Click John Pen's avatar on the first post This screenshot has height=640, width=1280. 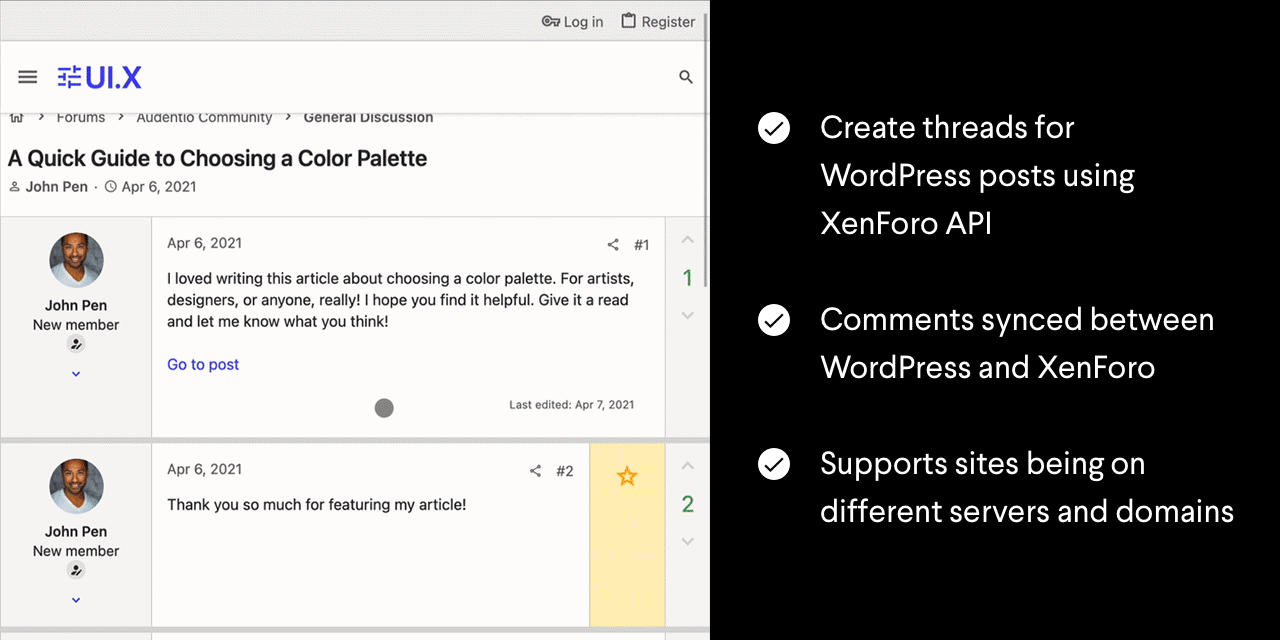point(76,260)
